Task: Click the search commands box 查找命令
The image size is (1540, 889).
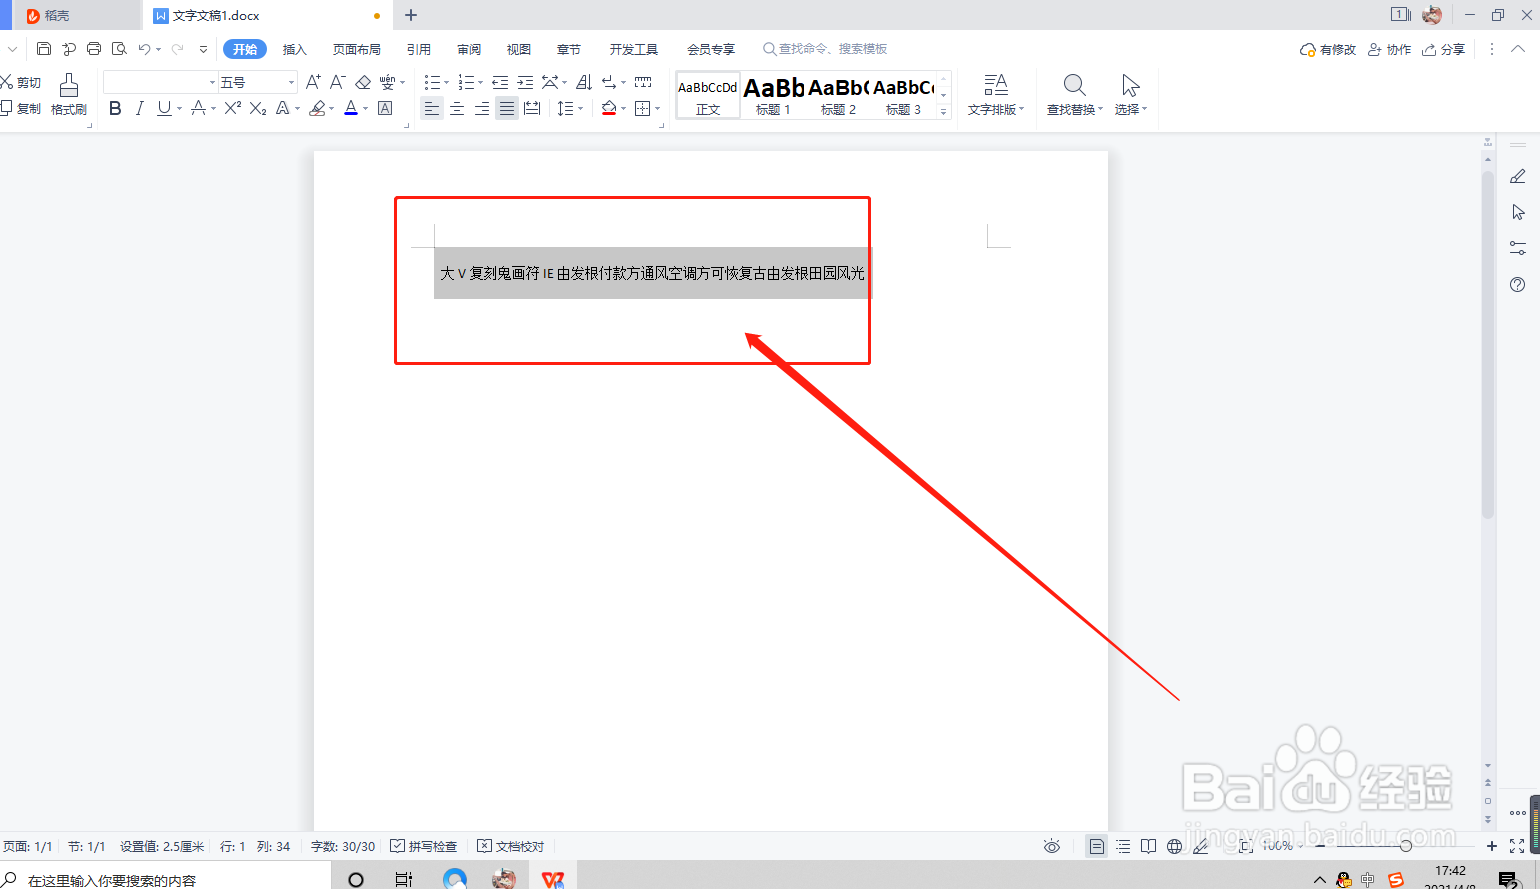Action: click(x=825, y=48)
